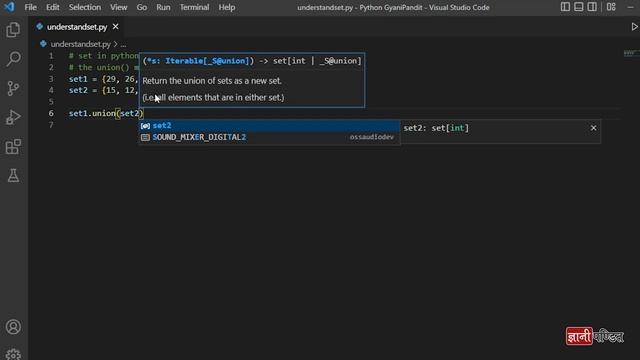Open the Testing flask view
This screenshot has width=640, height=360.
[13, 176]
